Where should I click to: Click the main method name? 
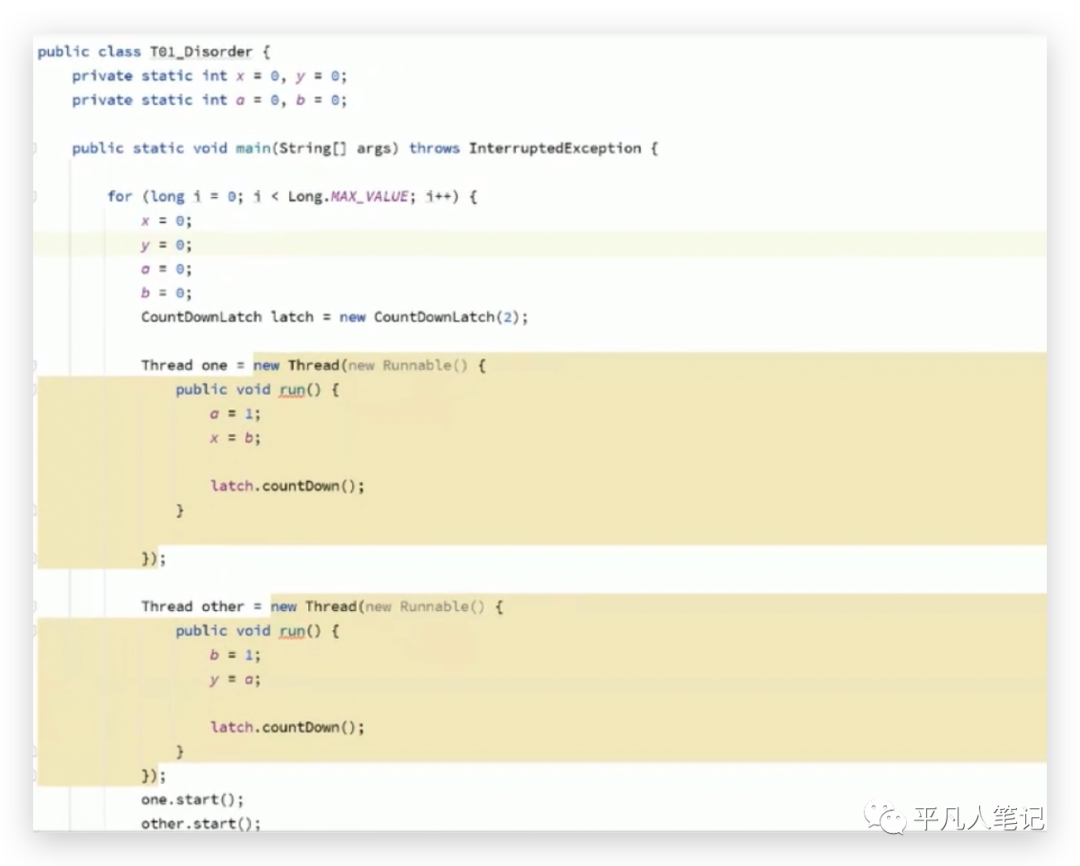[253, 148]
